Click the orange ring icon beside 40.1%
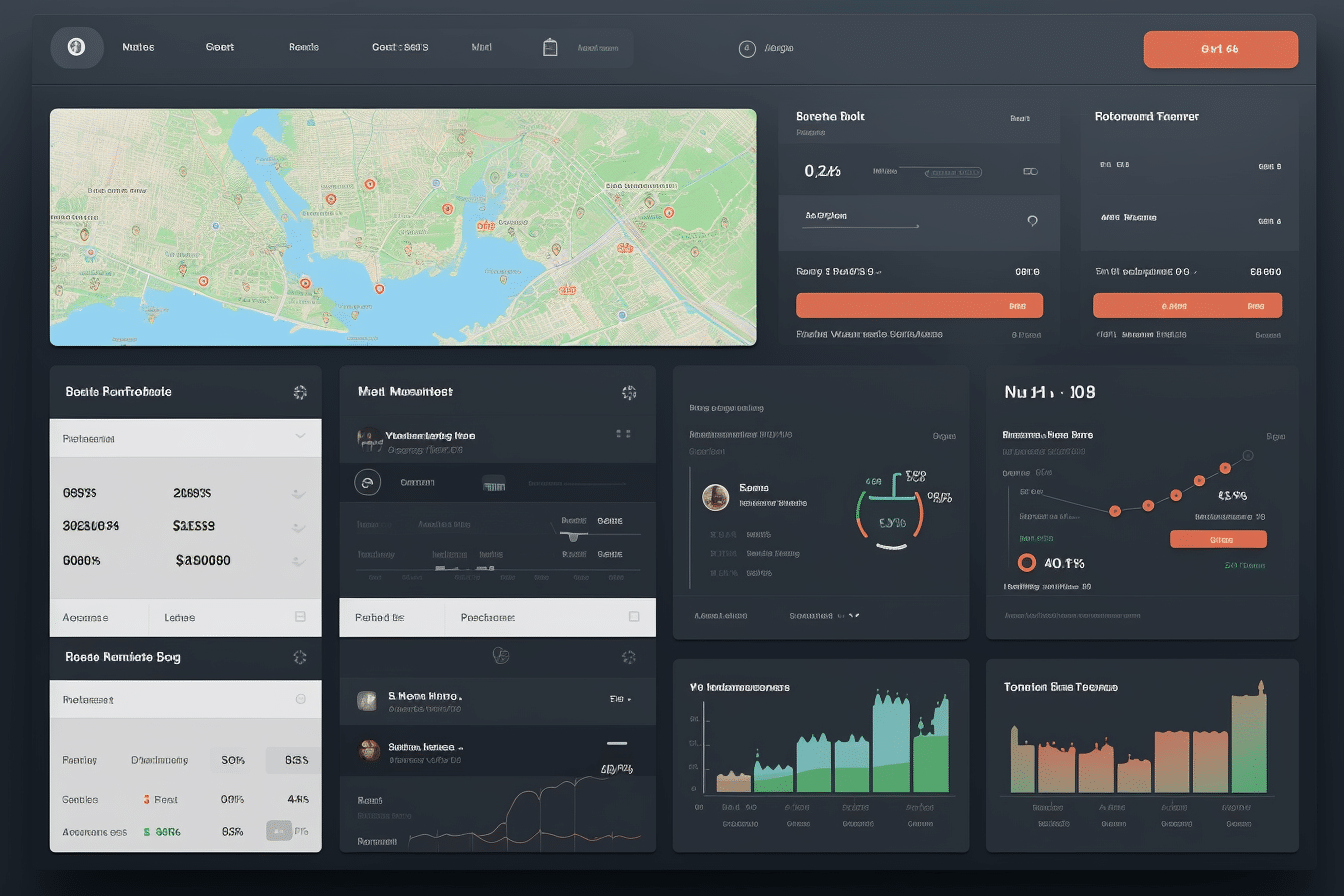Screen dimensions: 1344x896 pos(1026,563)
